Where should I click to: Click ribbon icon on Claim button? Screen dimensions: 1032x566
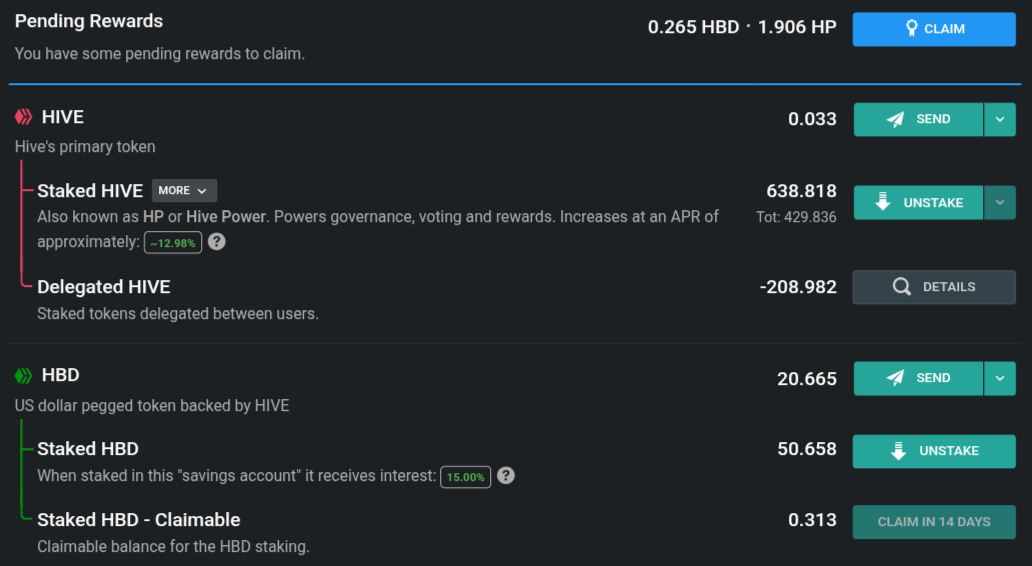912,28
